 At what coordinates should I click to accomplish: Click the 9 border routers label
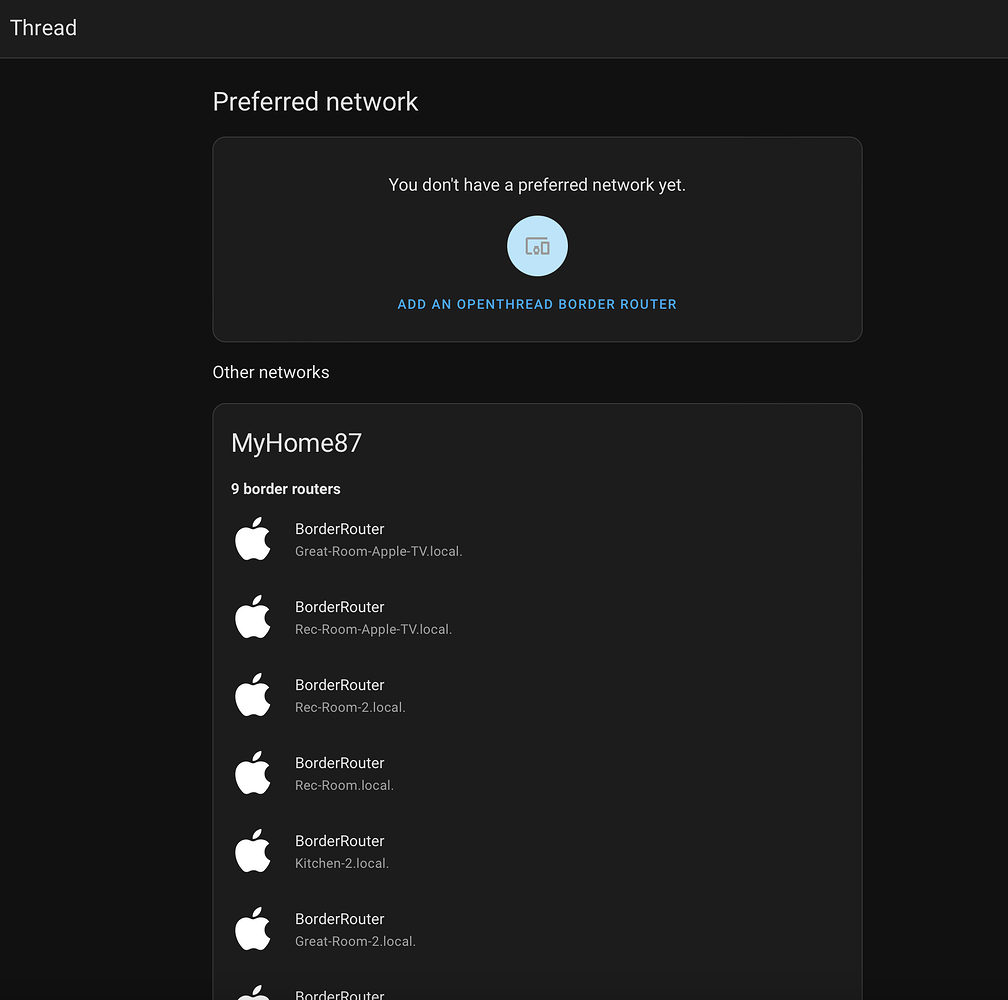tap(286, 489)
